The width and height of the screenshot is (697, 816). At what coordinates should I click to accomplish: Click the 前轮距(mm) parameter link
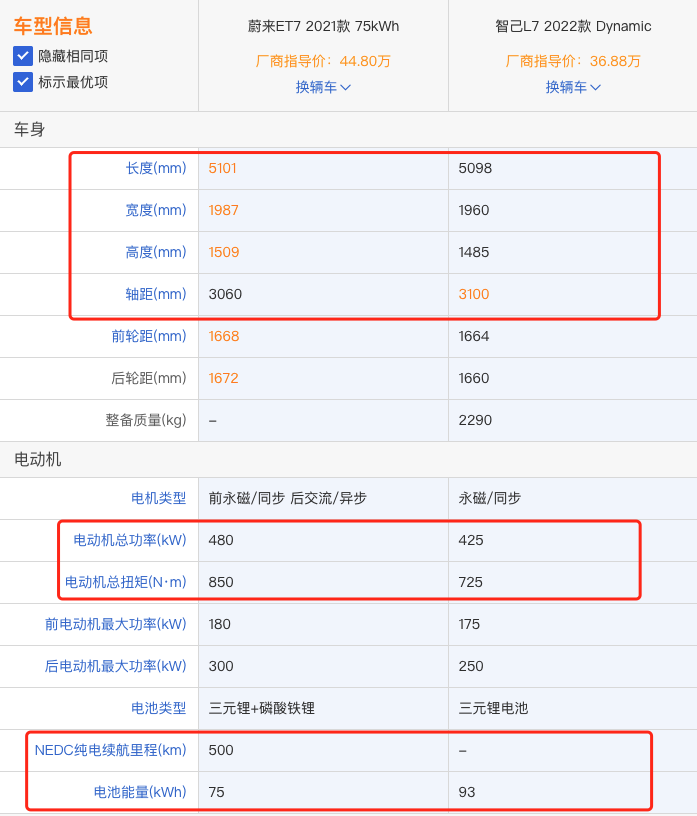(x=149, y=336)
